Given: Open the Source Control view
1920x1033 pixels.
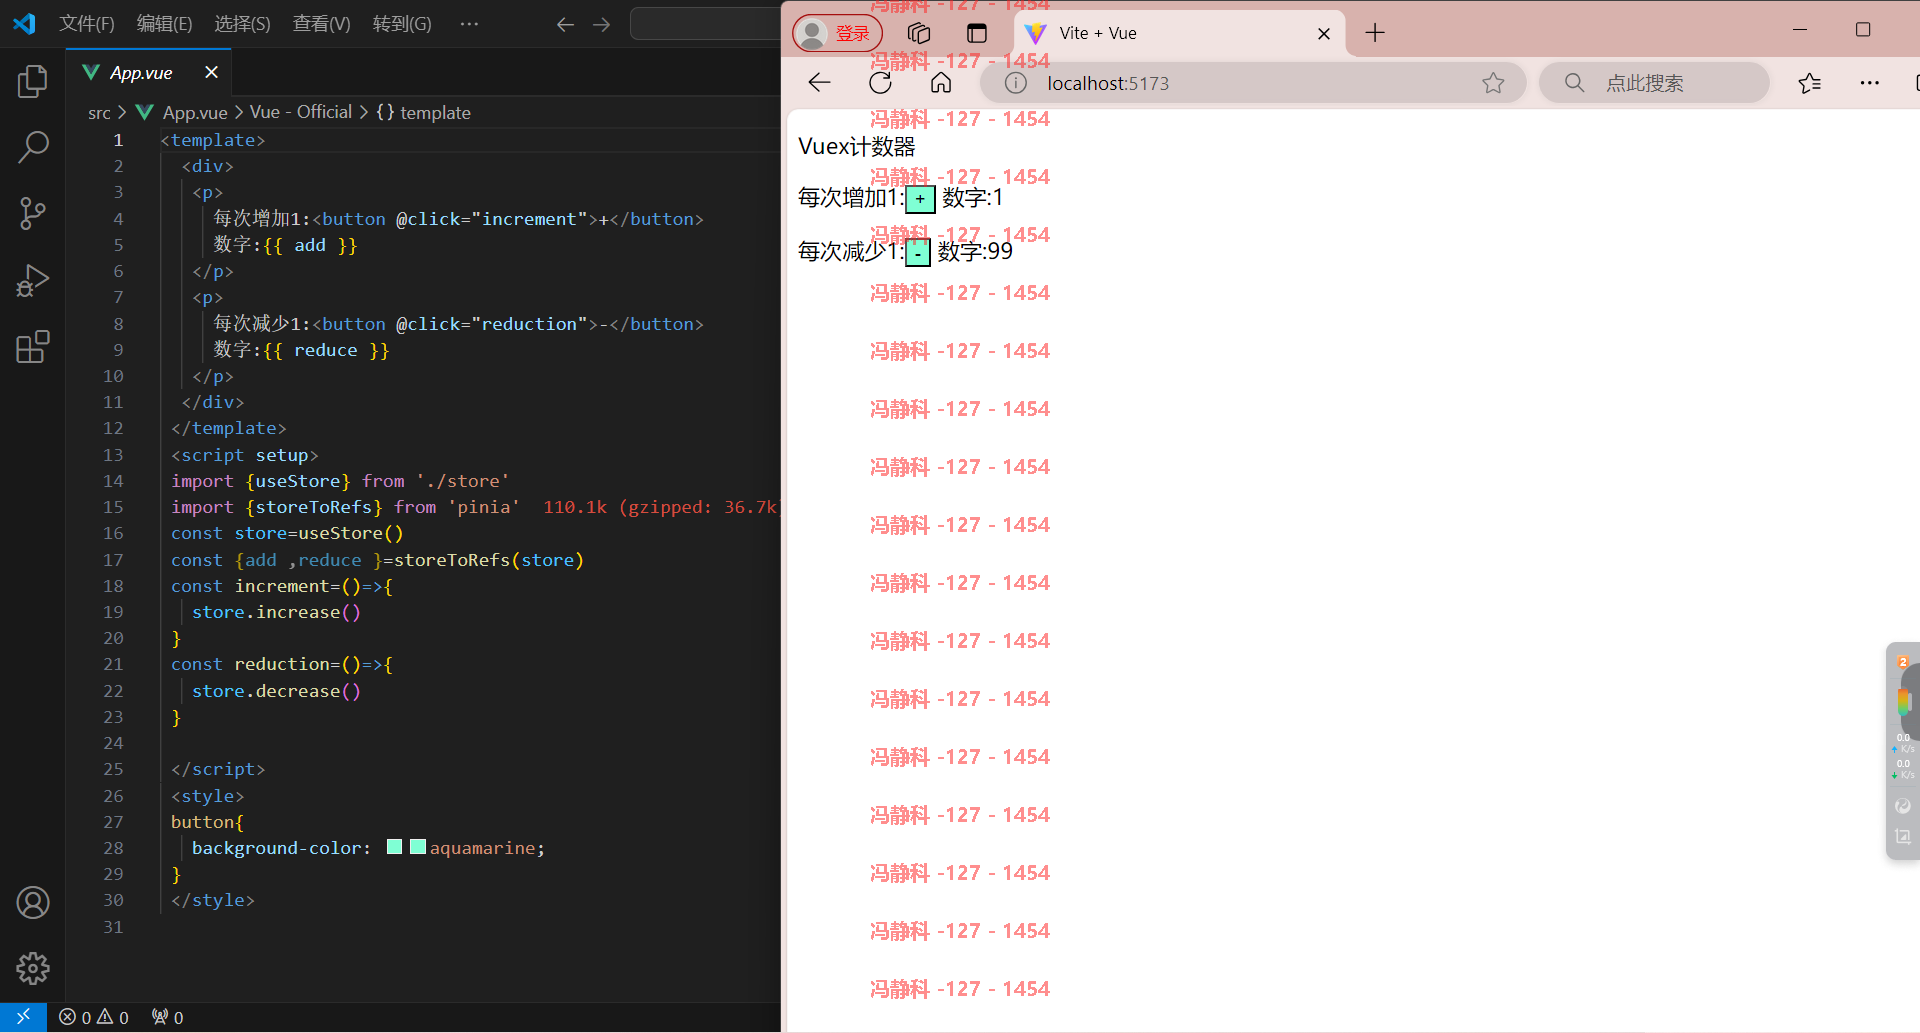Looking at the screenshot, I should click(33, 213).
